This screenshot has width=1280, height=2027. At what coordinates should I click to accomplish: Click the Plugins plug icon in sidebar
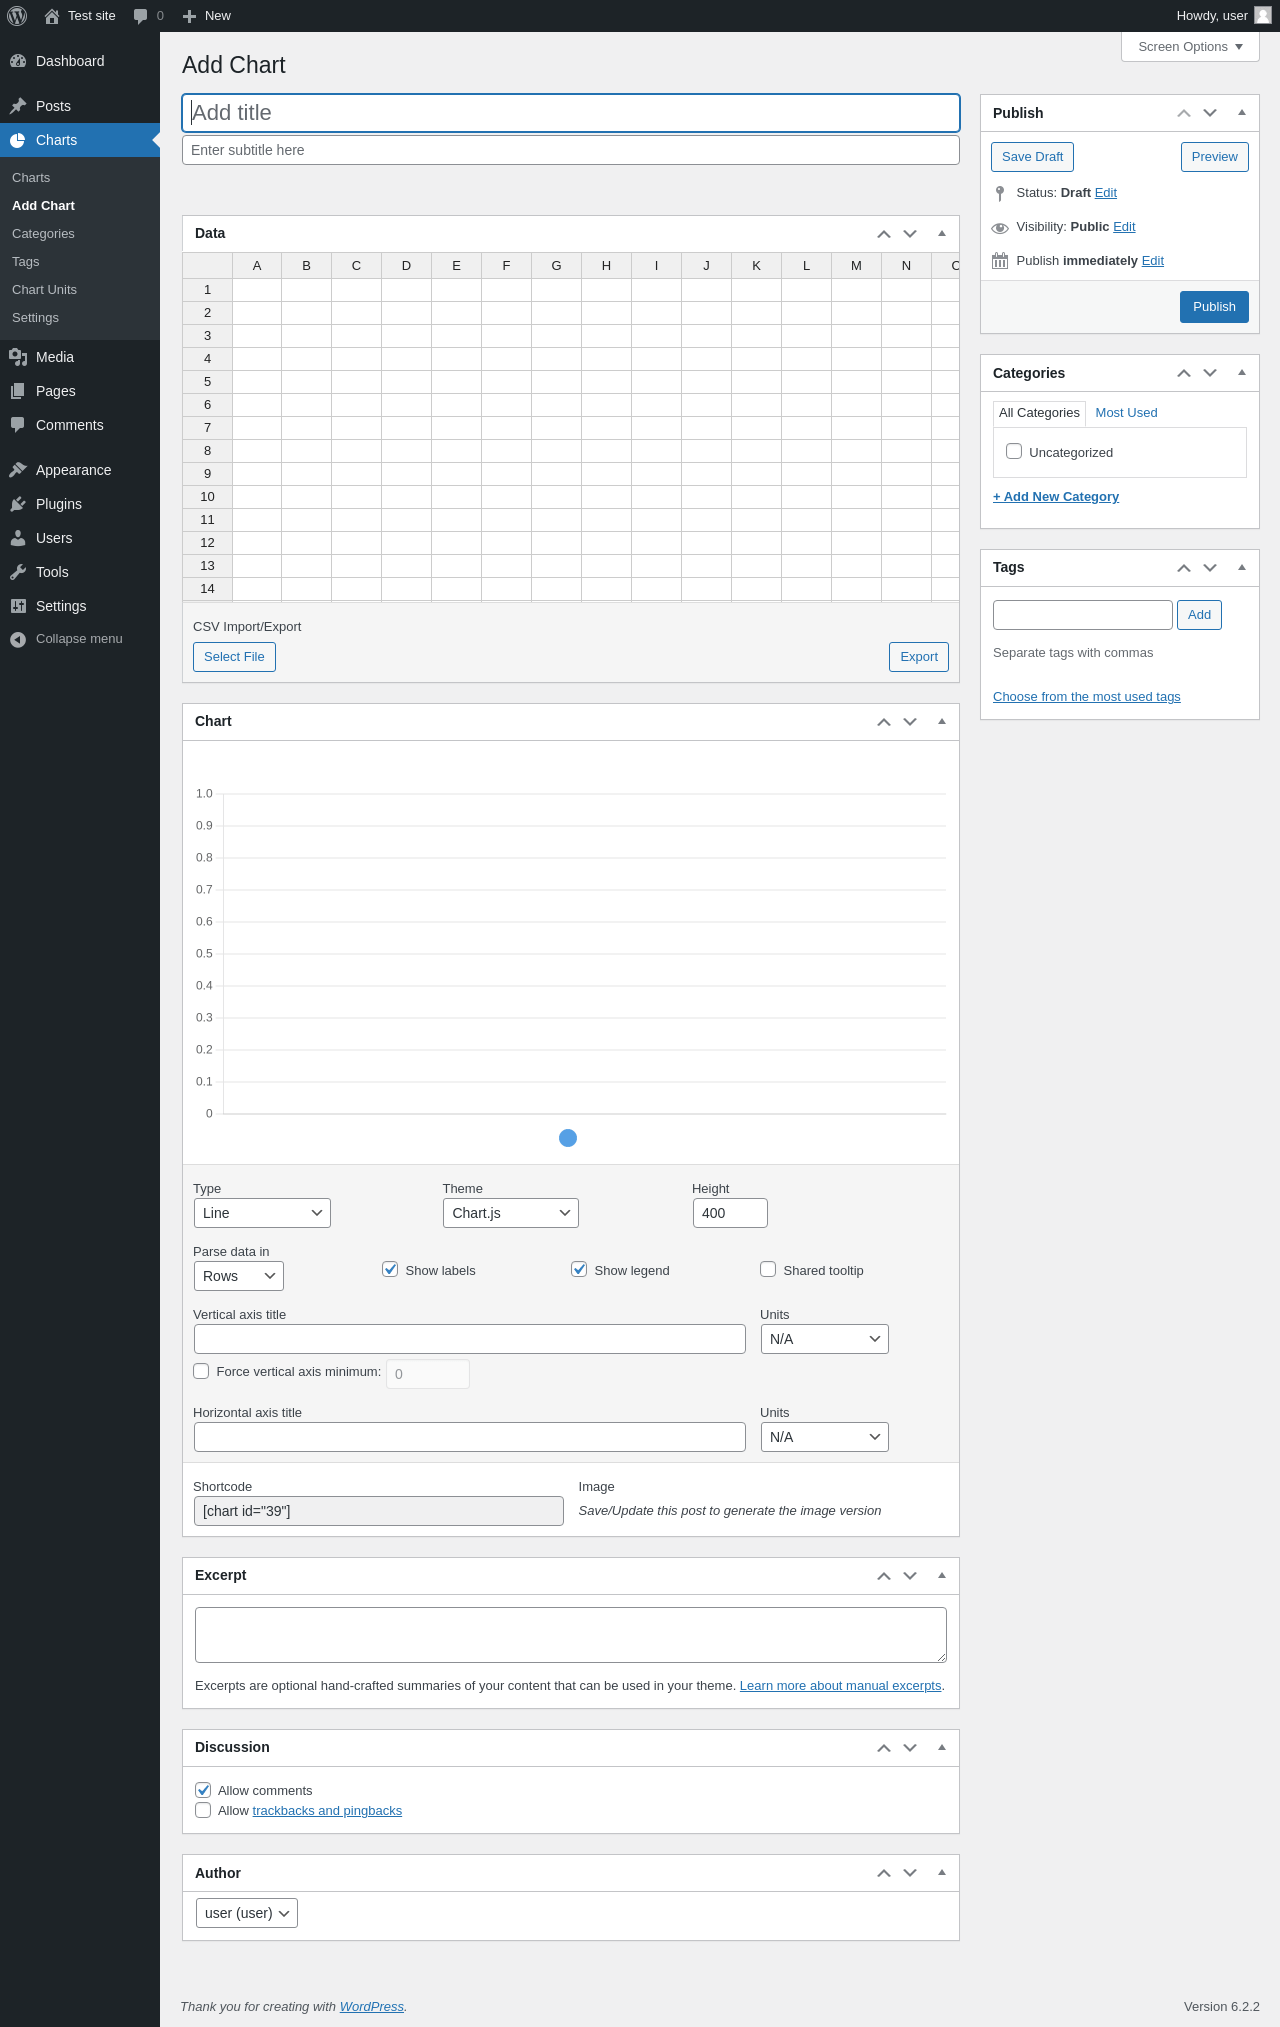coord(18,504)
